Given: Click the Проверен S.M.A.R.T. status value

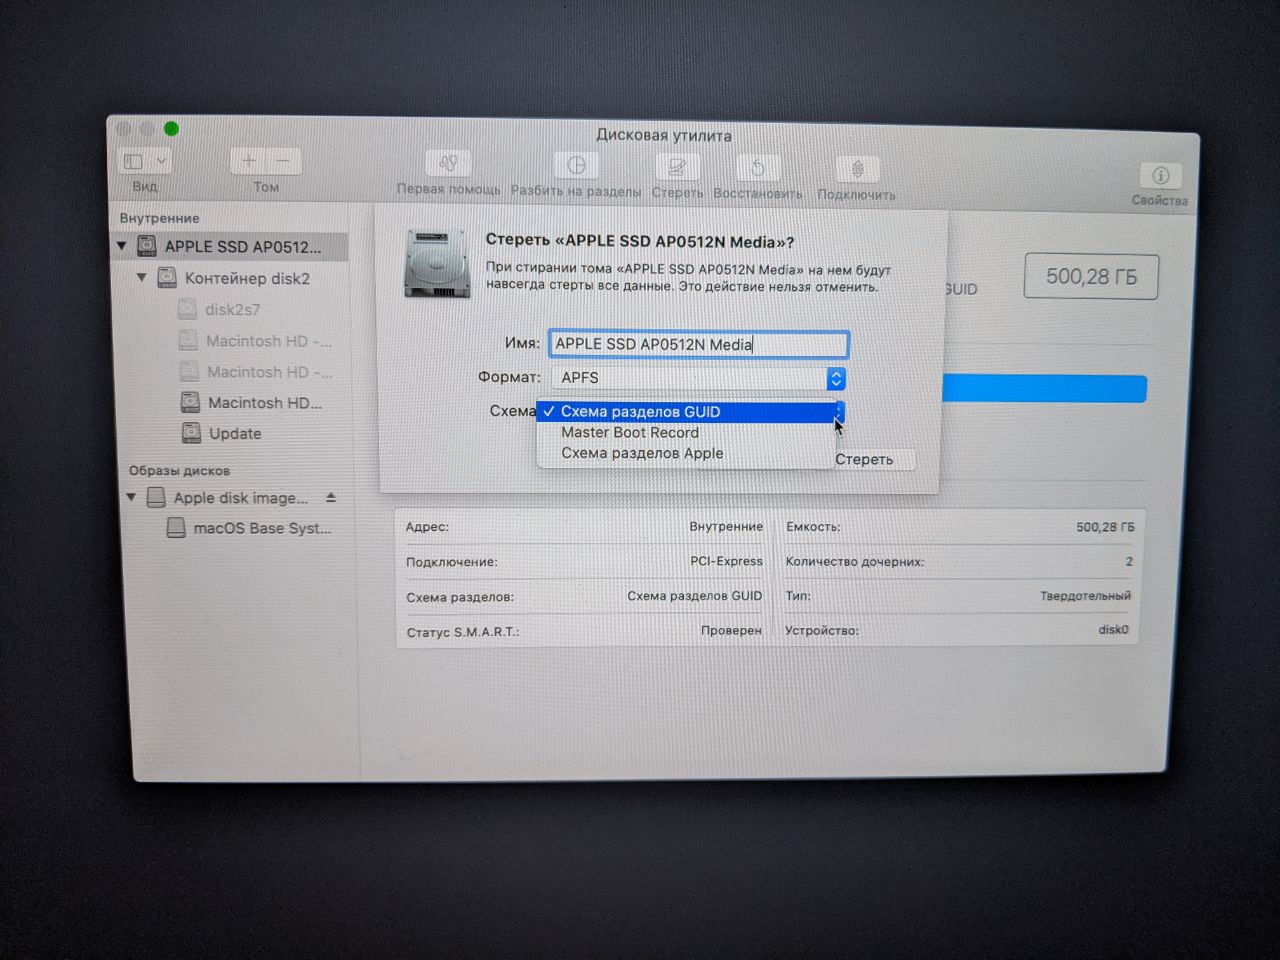Looking at the screenshot, I should pos(731,631).
